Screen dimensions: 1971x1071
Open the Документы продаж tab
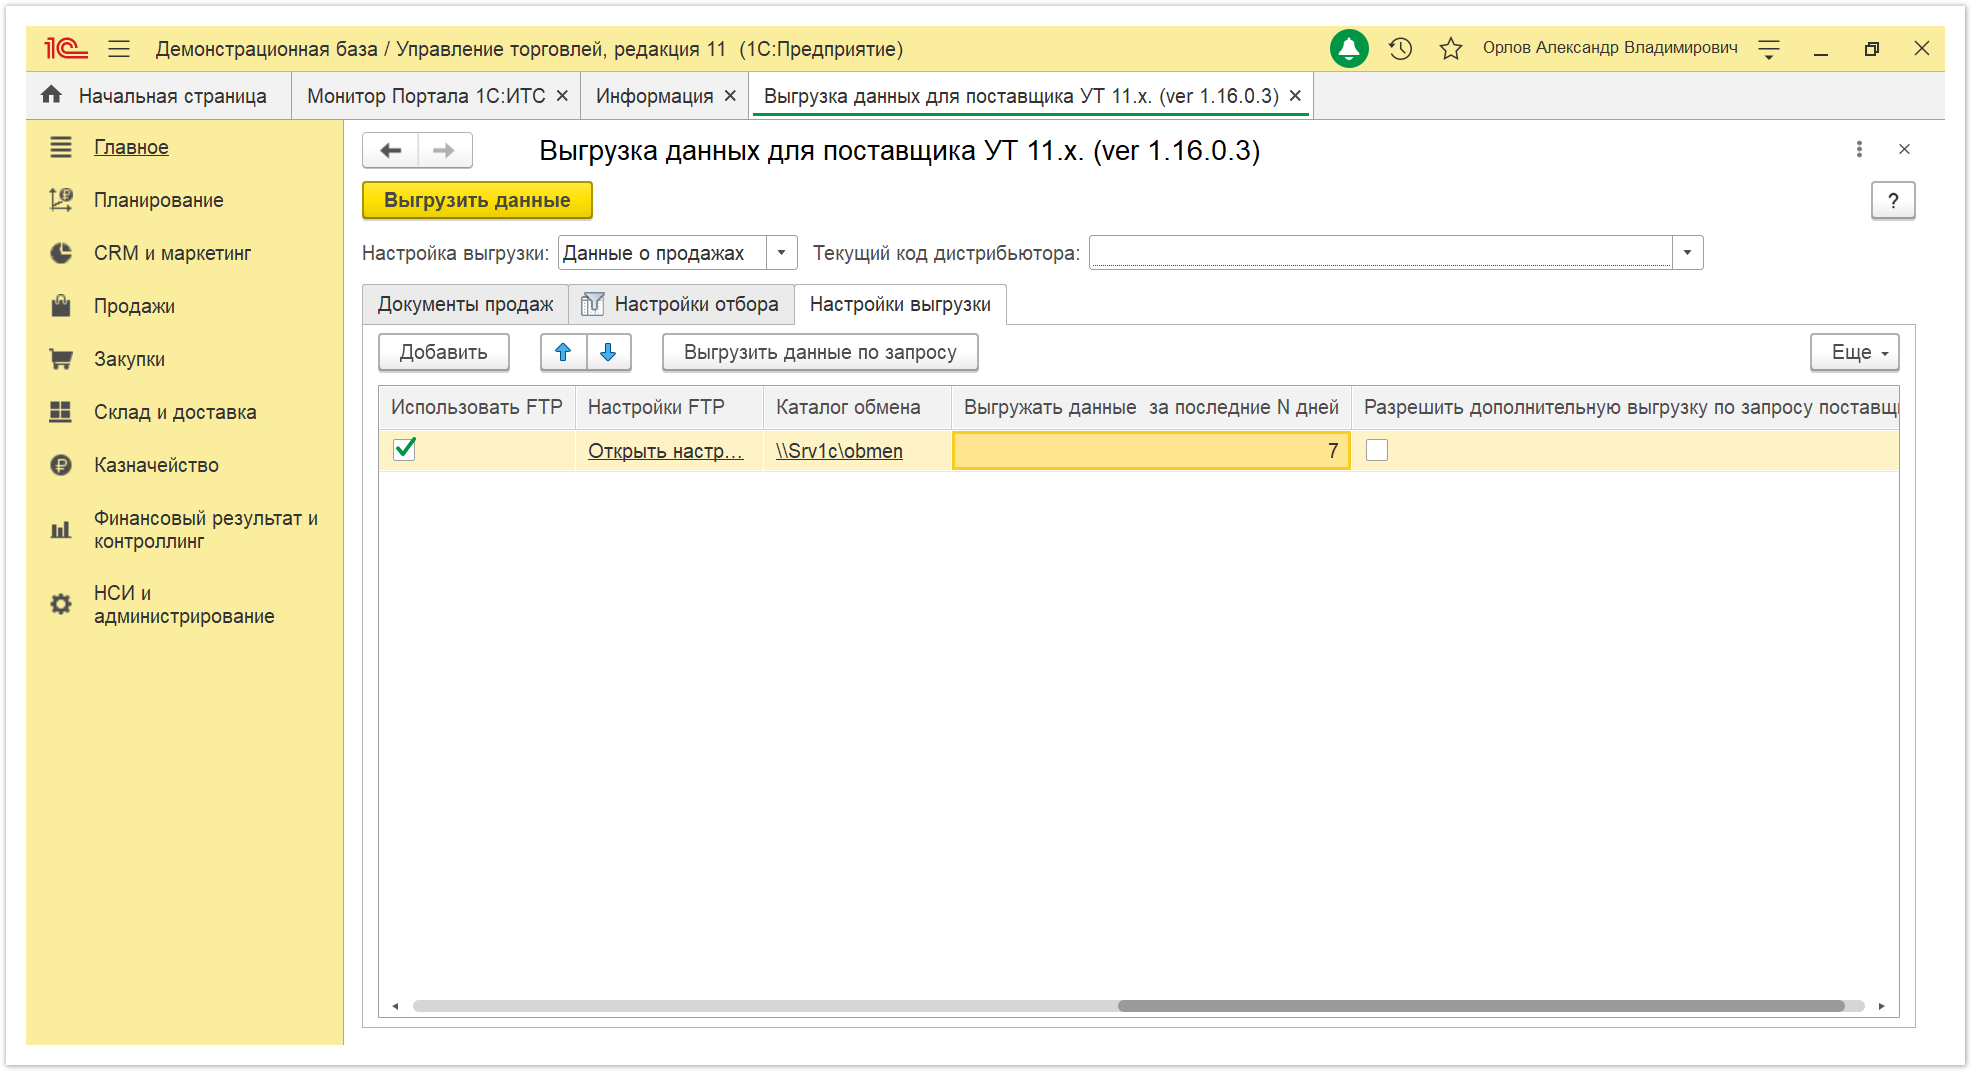[x=465, y=304]
